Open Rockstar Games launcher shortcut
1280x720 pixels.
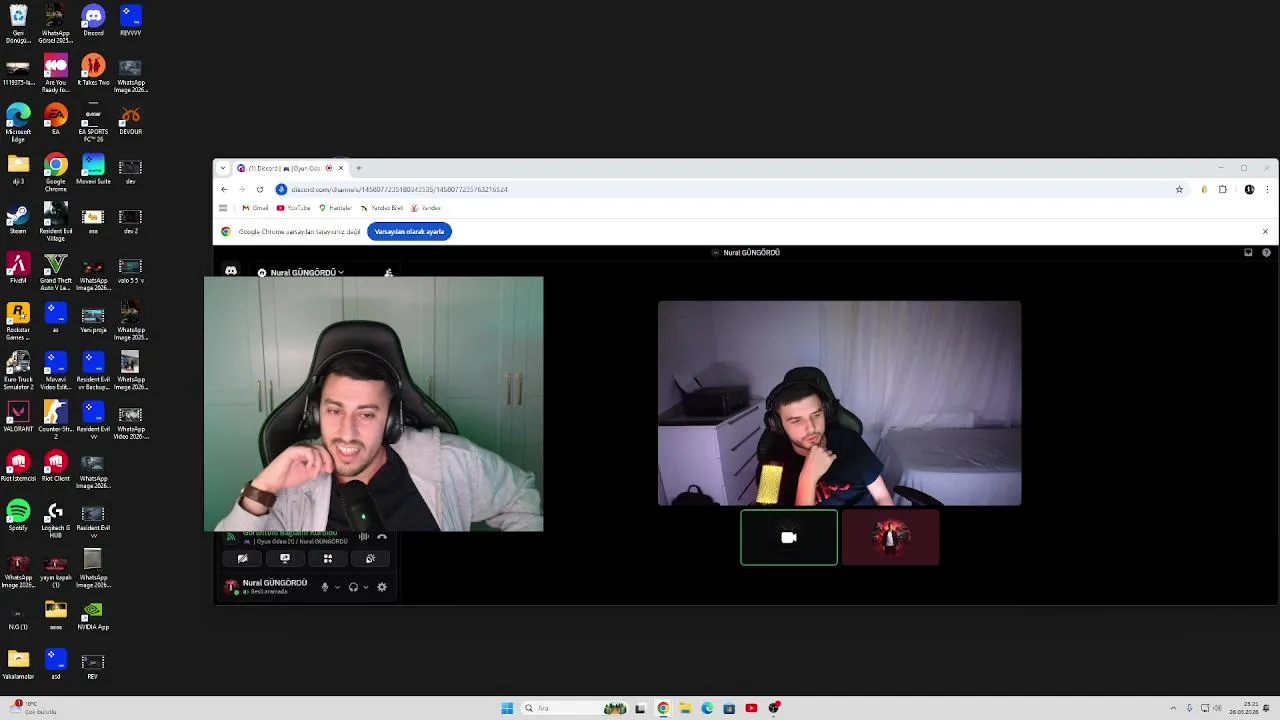(x=18, y=320)
